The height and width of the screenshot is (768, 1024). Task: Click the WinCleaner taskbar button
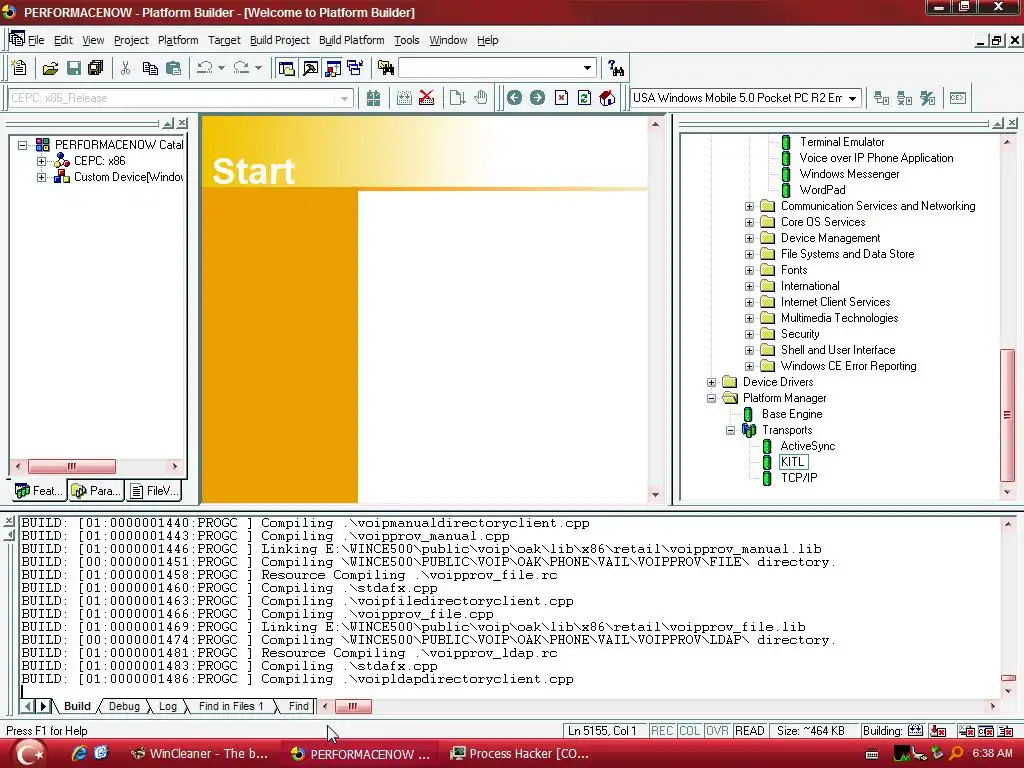200,754
